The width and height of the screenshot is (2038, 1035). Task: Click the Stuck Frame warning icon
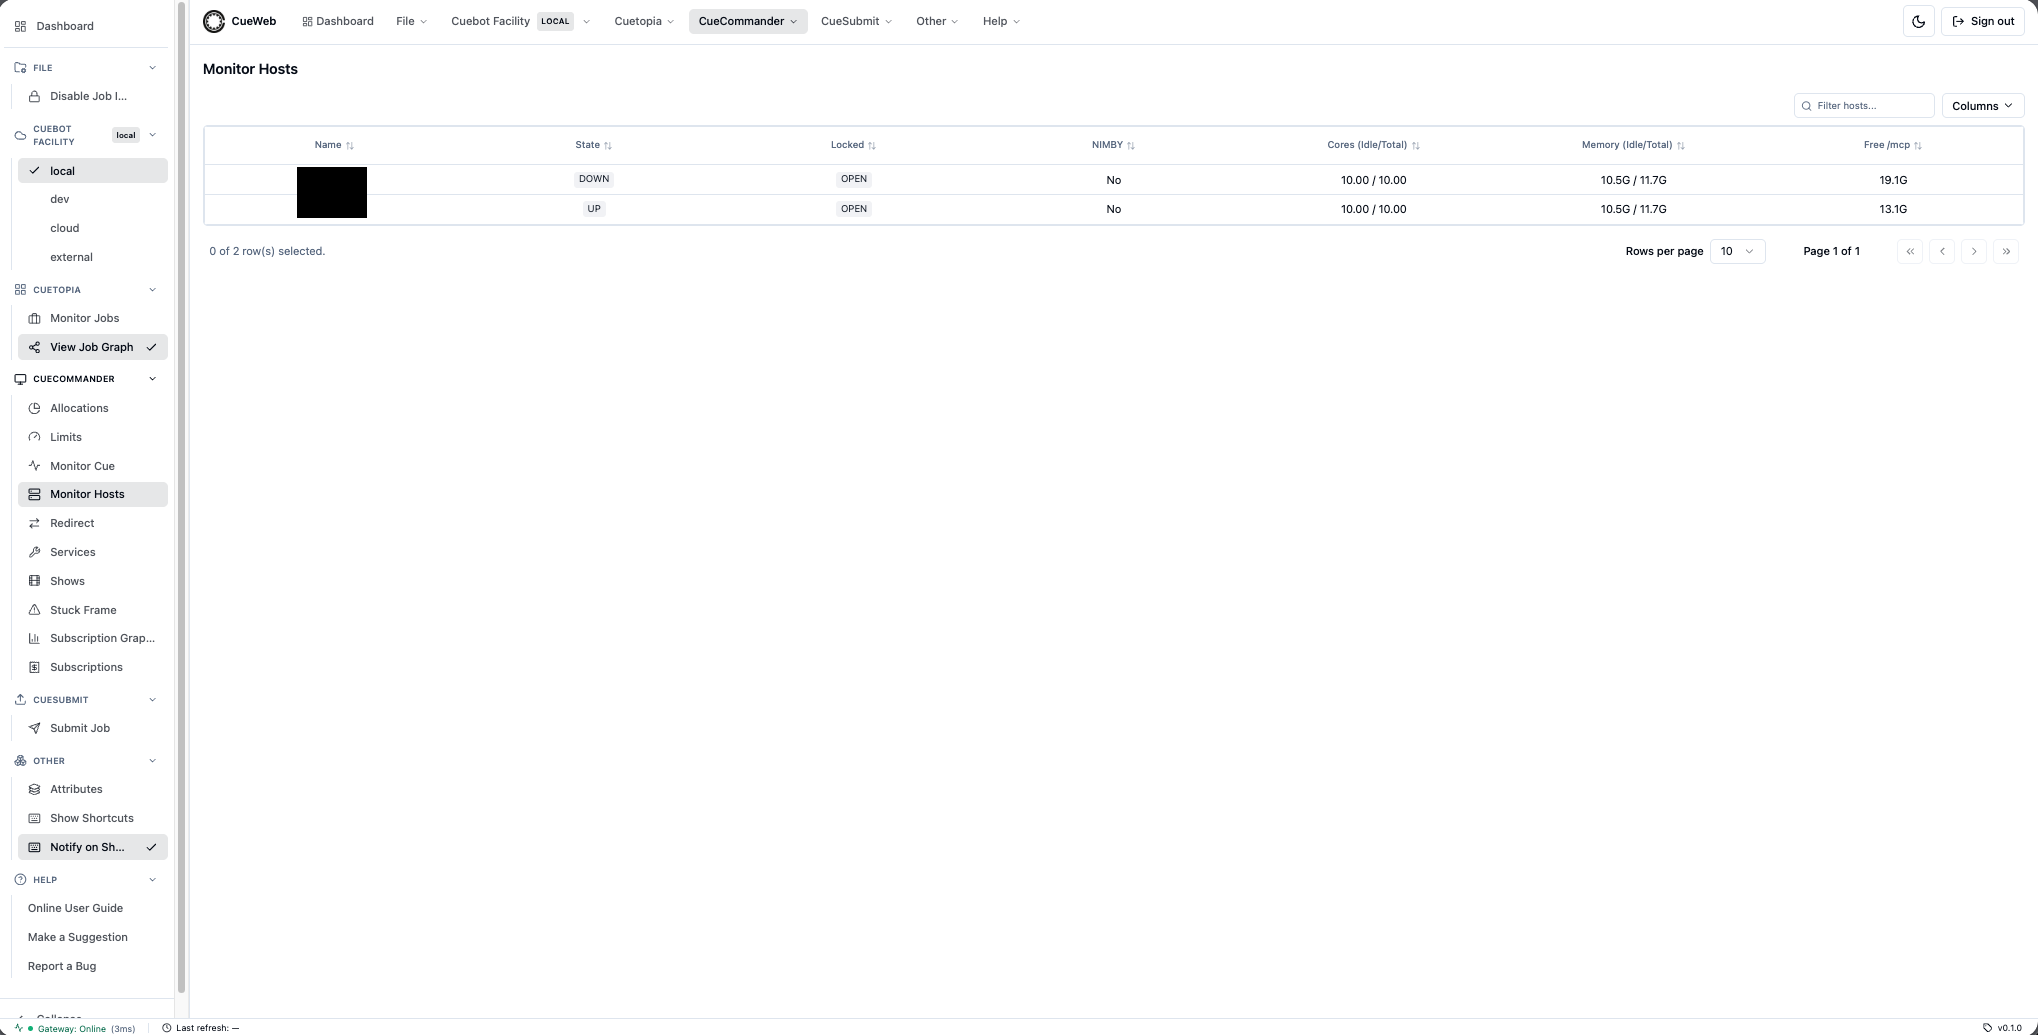pyautogui.click(x=34, y=610)
